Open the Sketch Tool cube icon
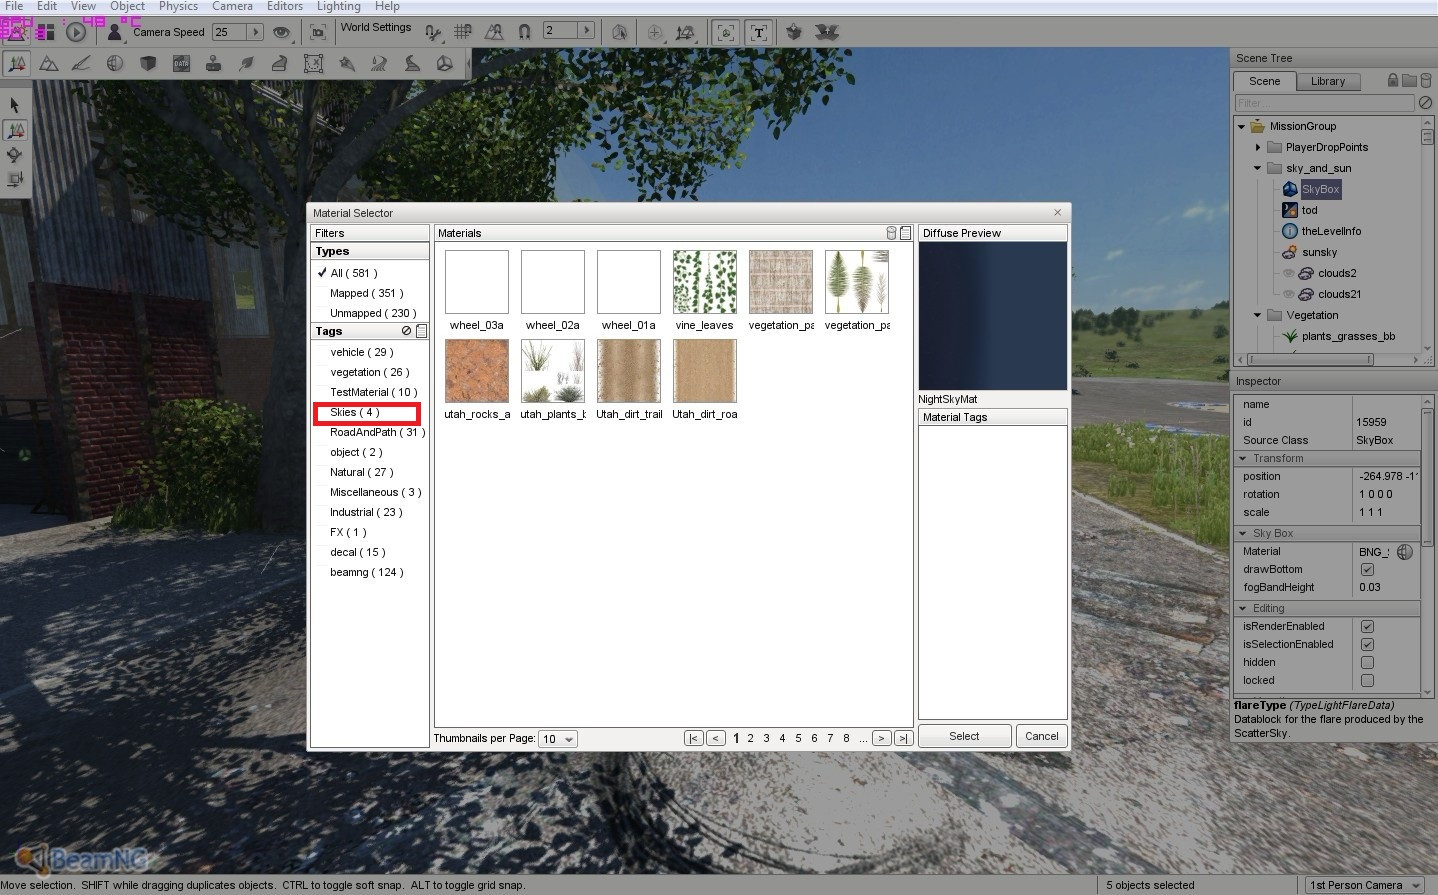The width and height of the screenshot is (1438, 895). tap(148, 64)
